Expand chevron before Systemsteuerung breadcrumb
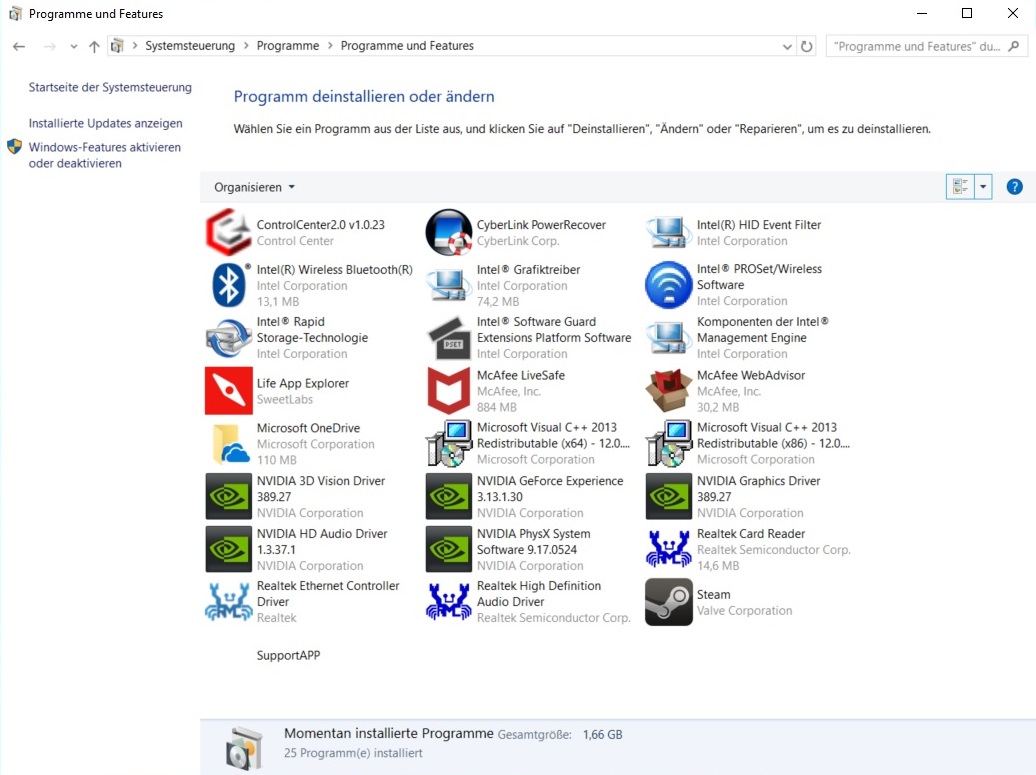This screenshot has height=775, width=1036. (135, 46)
